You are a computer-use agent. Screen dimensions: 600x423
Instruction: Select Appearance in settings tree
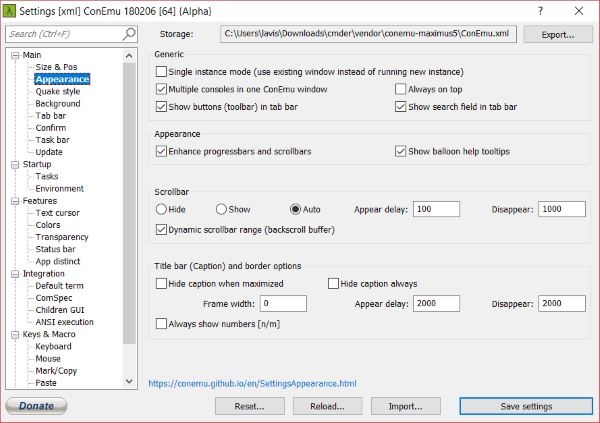[62, 79]
